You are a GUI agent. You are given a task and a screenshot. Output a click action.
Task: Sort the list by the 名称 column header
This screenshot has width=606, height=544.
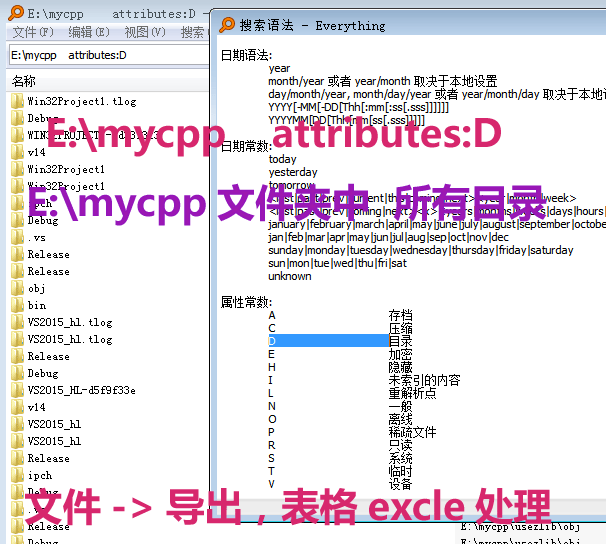[24, 81]
